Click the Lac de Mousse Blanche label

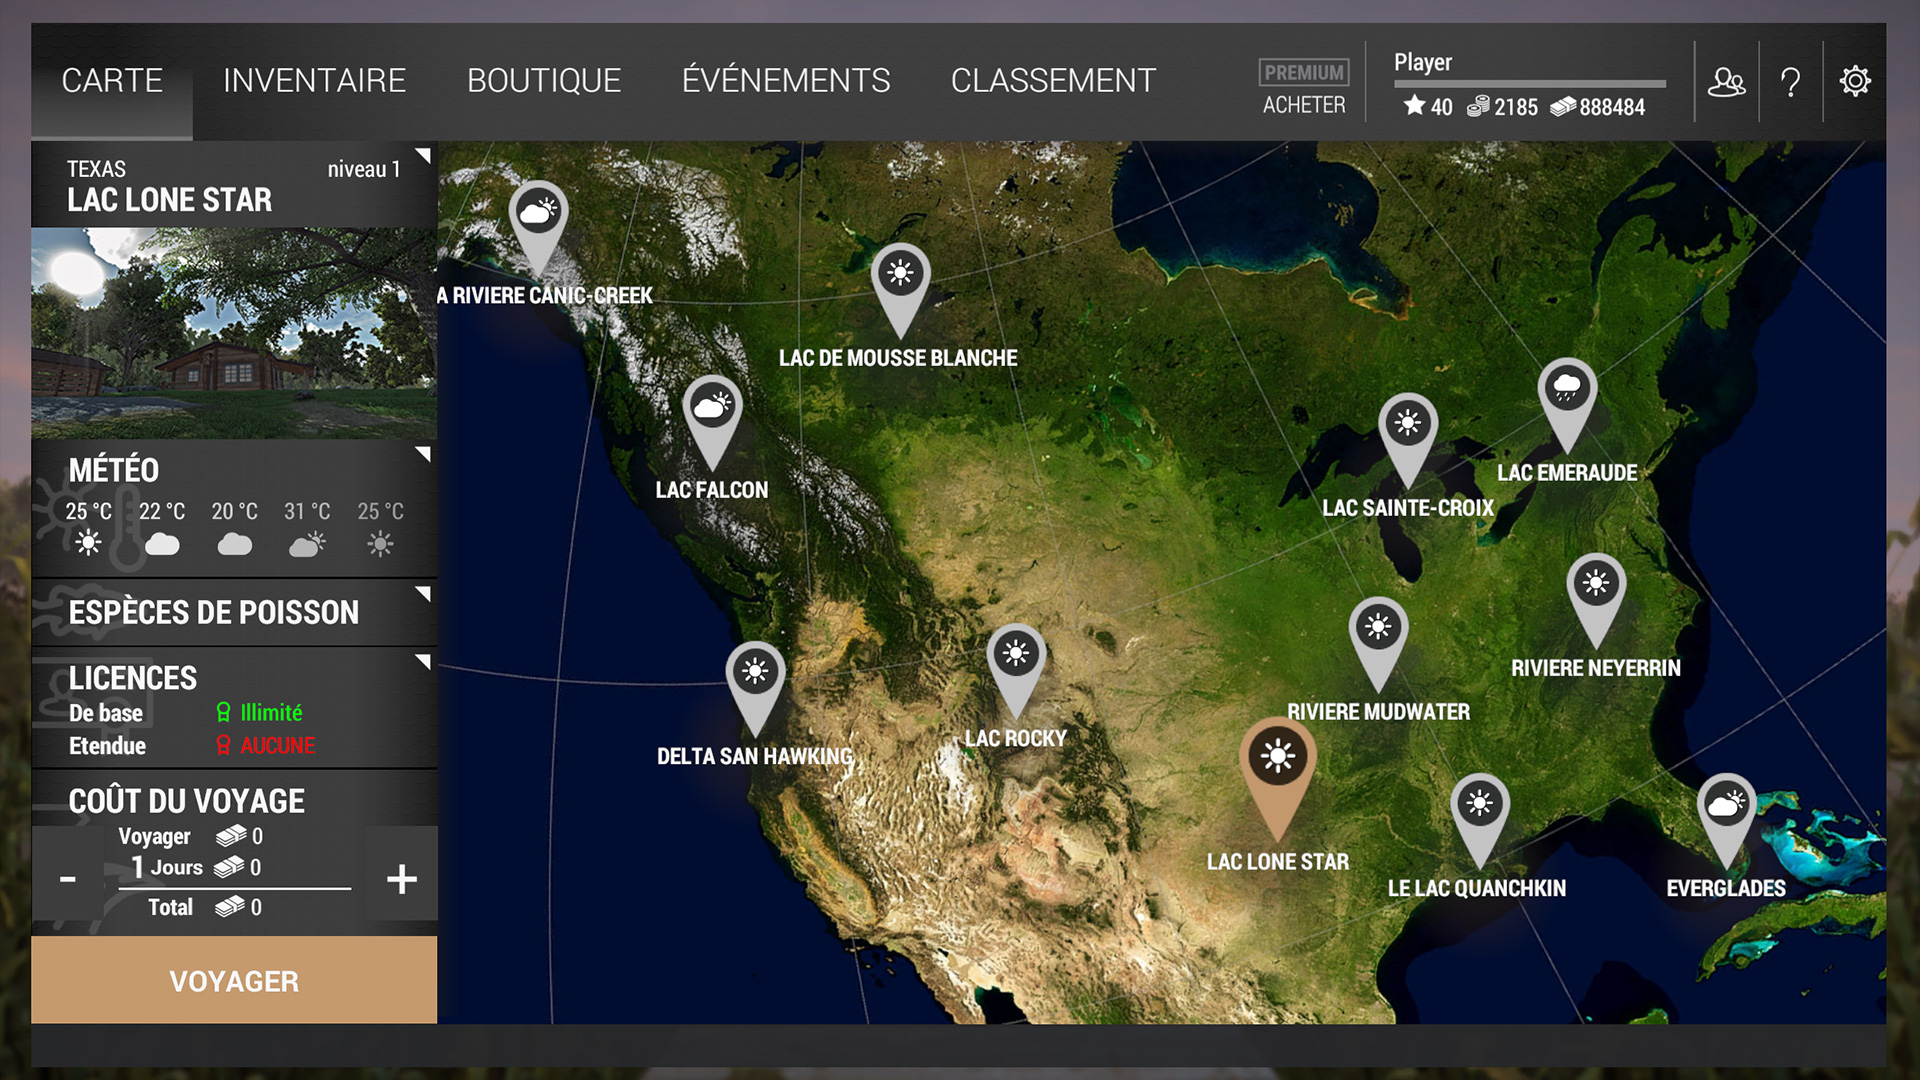(x=898, y=358)
